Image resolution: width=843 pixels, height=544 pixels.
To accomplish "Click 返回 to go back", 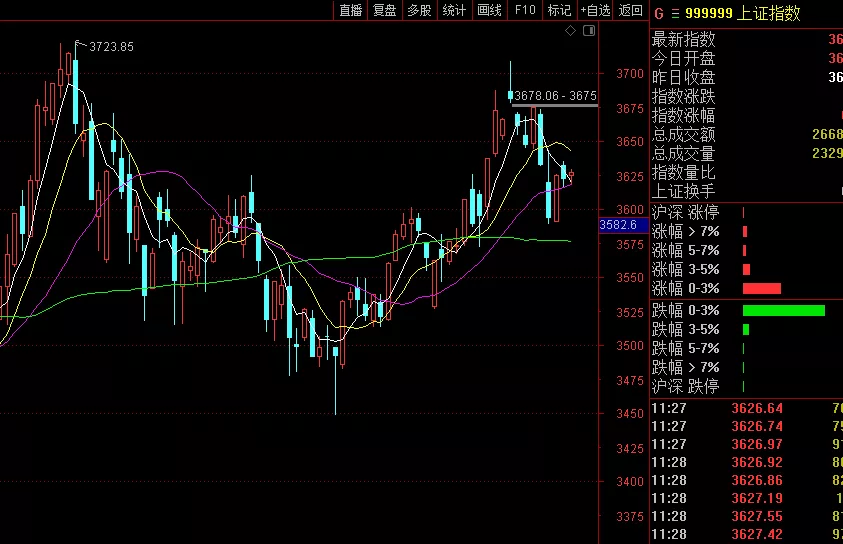I will click(631, 10).
